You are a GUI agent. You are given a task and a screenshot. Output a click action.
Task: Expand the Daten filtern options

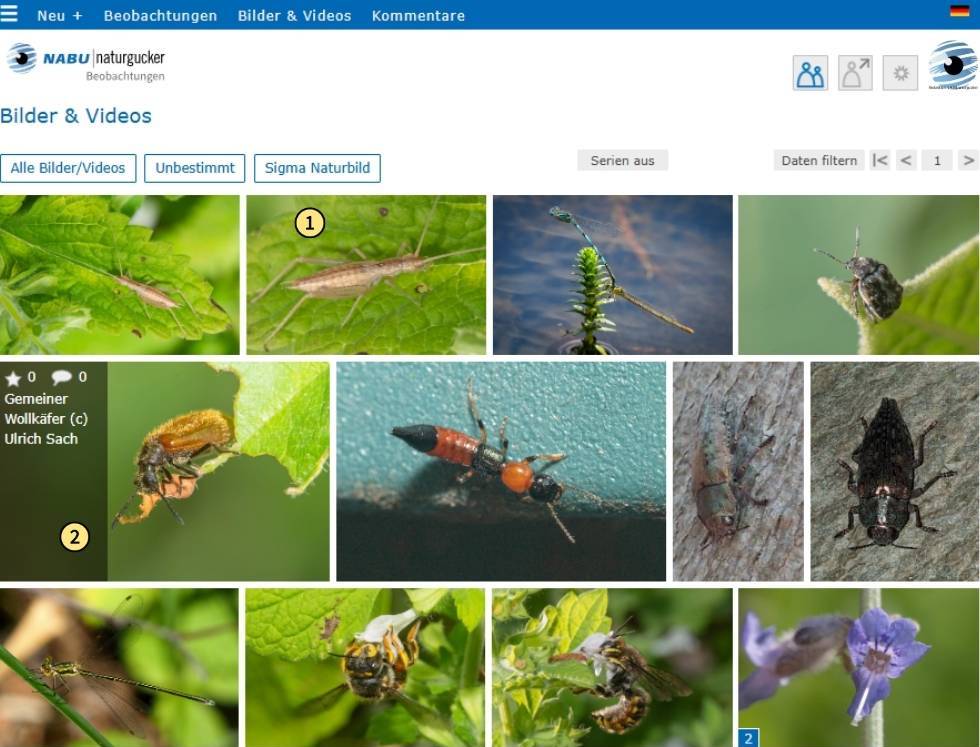tap(819, 161)
